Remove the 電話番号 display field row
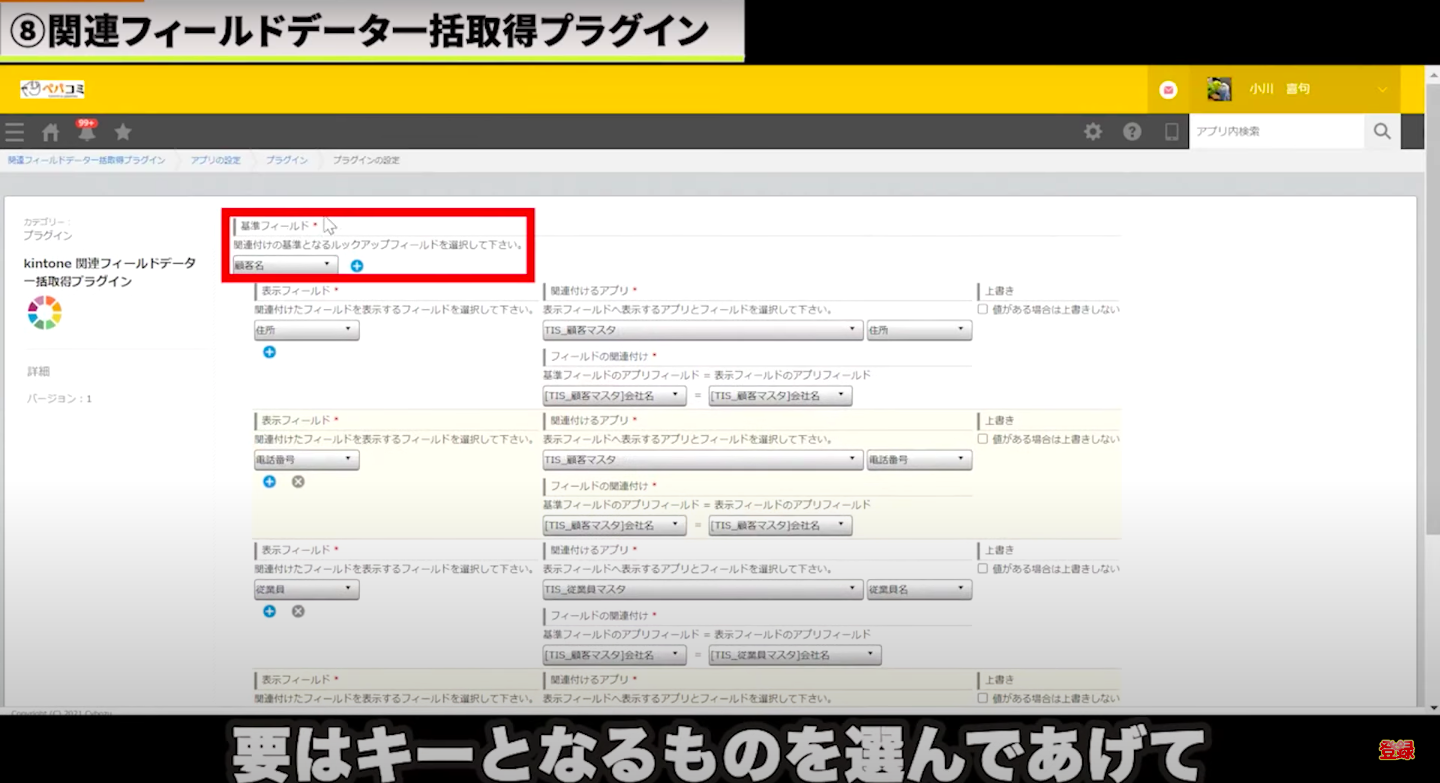This screenshot has height=783, width=1440. point(298,482)
